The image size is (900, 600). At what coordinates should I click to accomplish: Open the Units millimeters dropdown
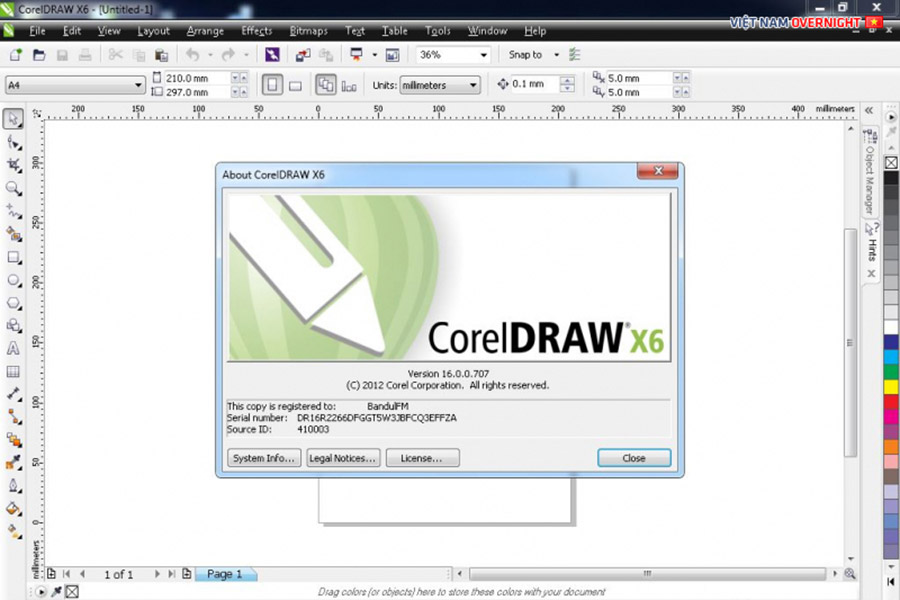473,85
